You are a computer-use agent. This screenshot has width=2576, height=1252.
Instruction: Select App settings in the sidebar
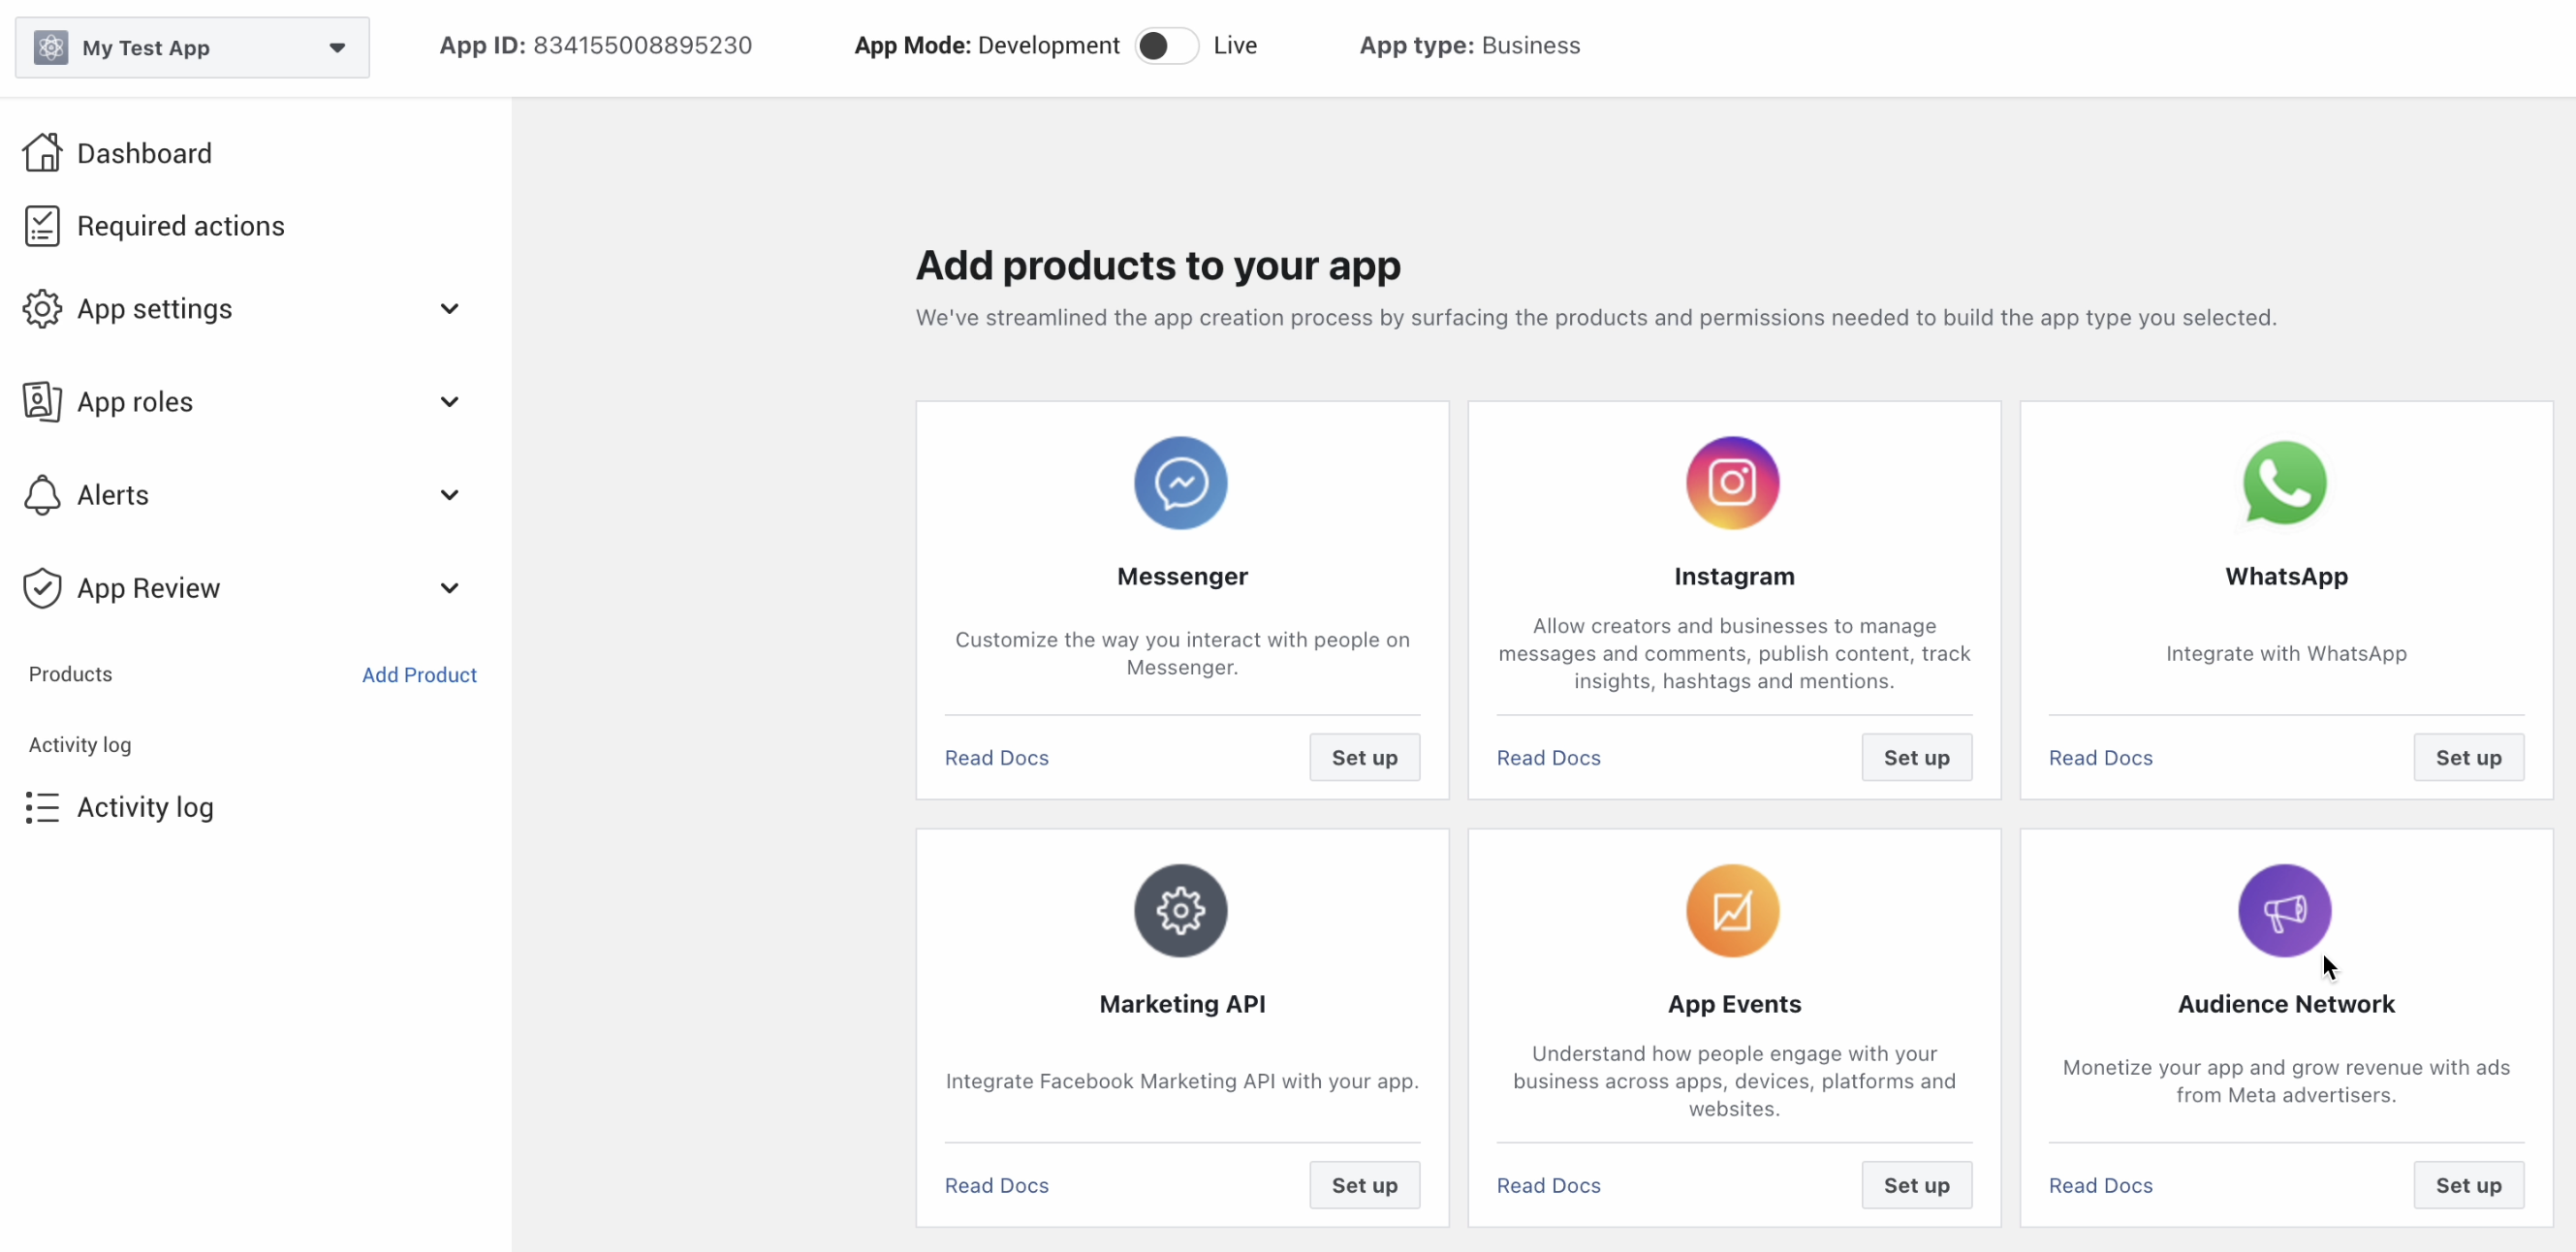155,309
